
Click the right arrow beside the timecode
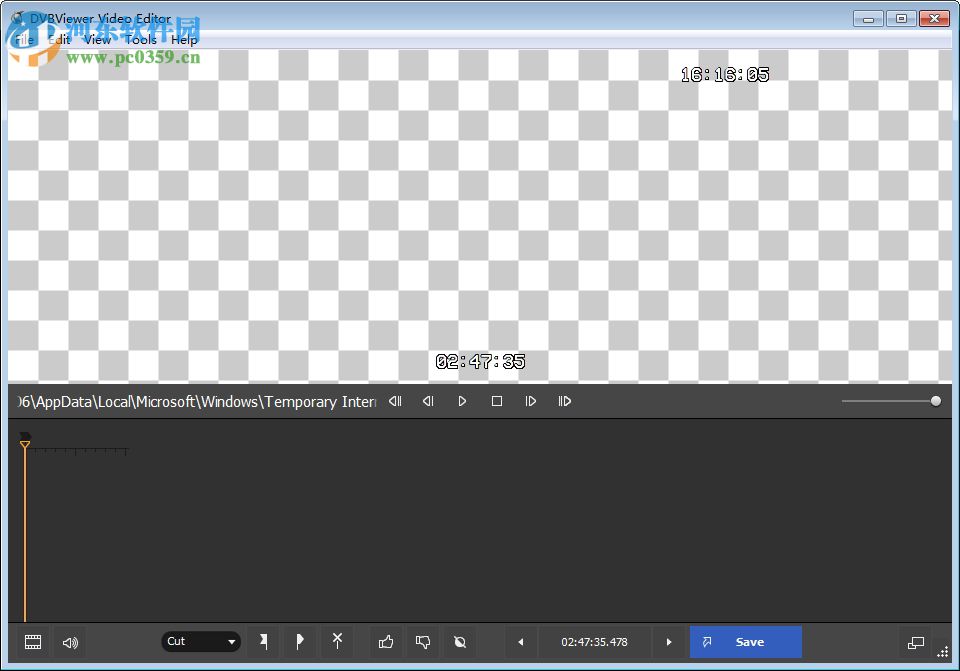668,642
